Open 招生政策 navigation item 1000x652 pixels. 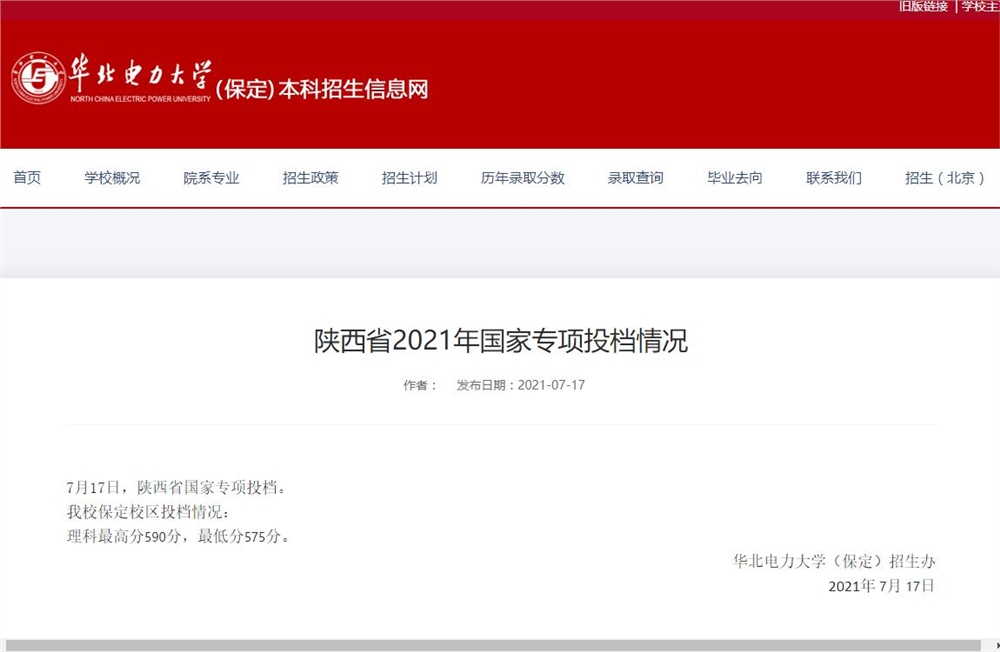[311, 178]
